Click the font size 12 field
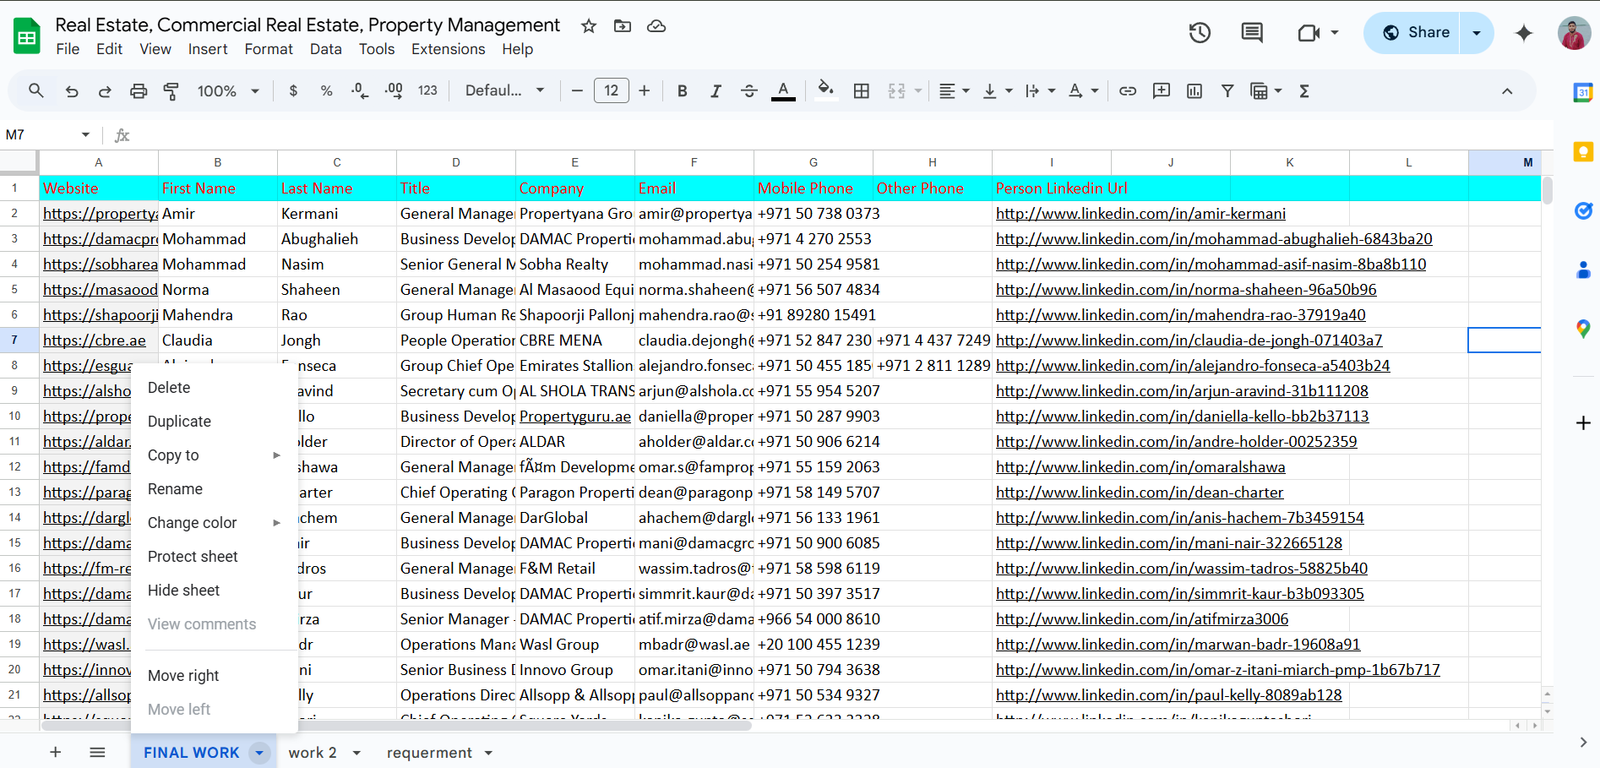 click(x=611, y=91)
